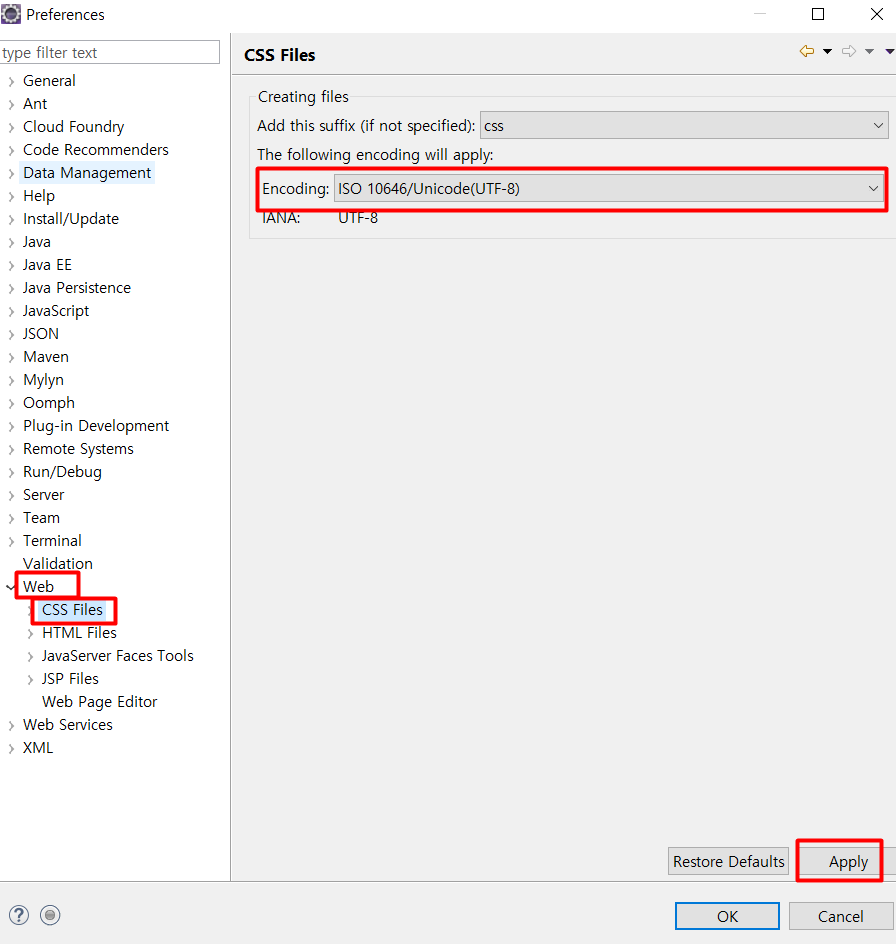Select Terminal preferences
Viewport: 896px width, 944px height.
pos(52,541)
